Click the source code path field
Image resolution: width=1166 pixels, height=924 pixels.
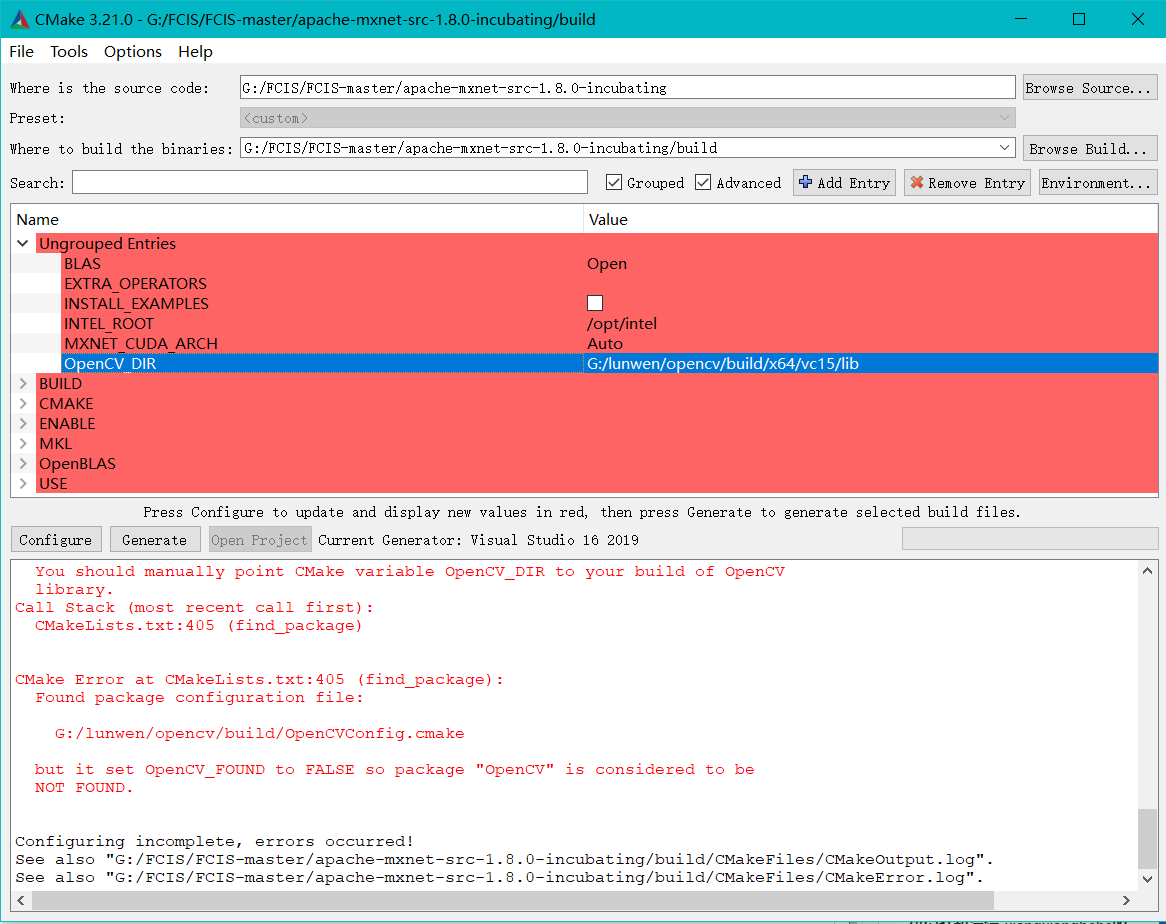pos(627,87)
